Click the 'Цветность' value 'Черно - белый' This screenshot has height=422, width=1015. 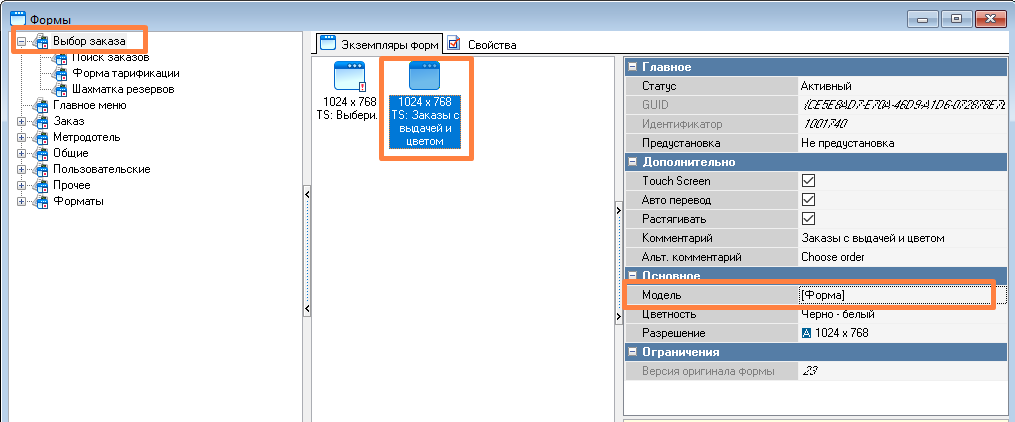coord(840,314)
